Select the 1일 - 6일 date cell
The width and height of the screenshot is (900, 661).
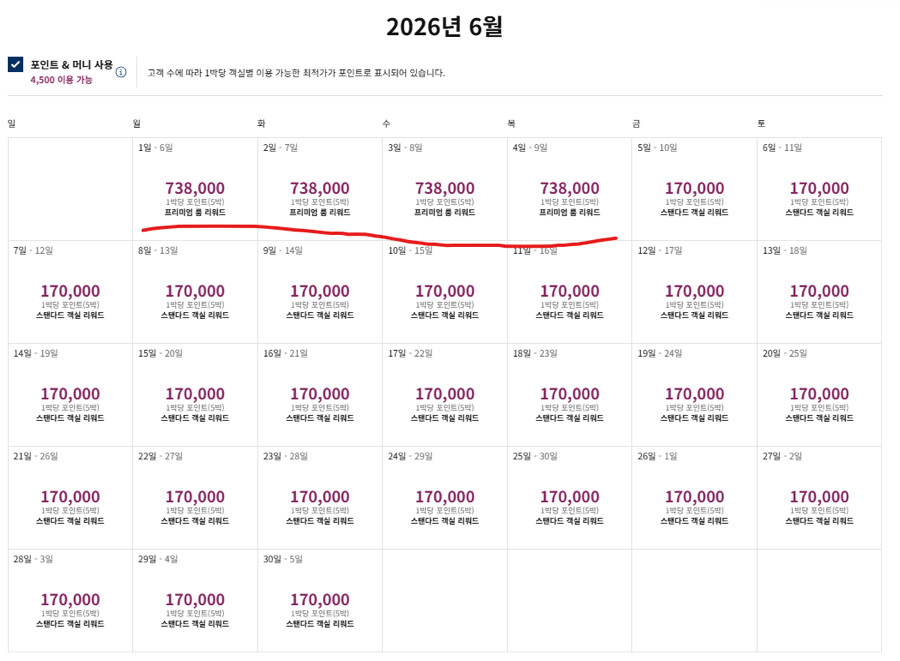point(195,189)
